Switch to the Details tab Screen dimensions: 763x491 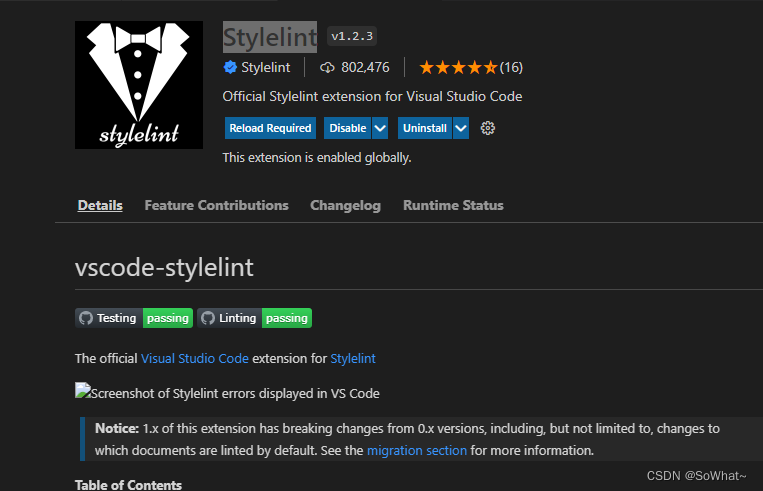tap(100, 205)
